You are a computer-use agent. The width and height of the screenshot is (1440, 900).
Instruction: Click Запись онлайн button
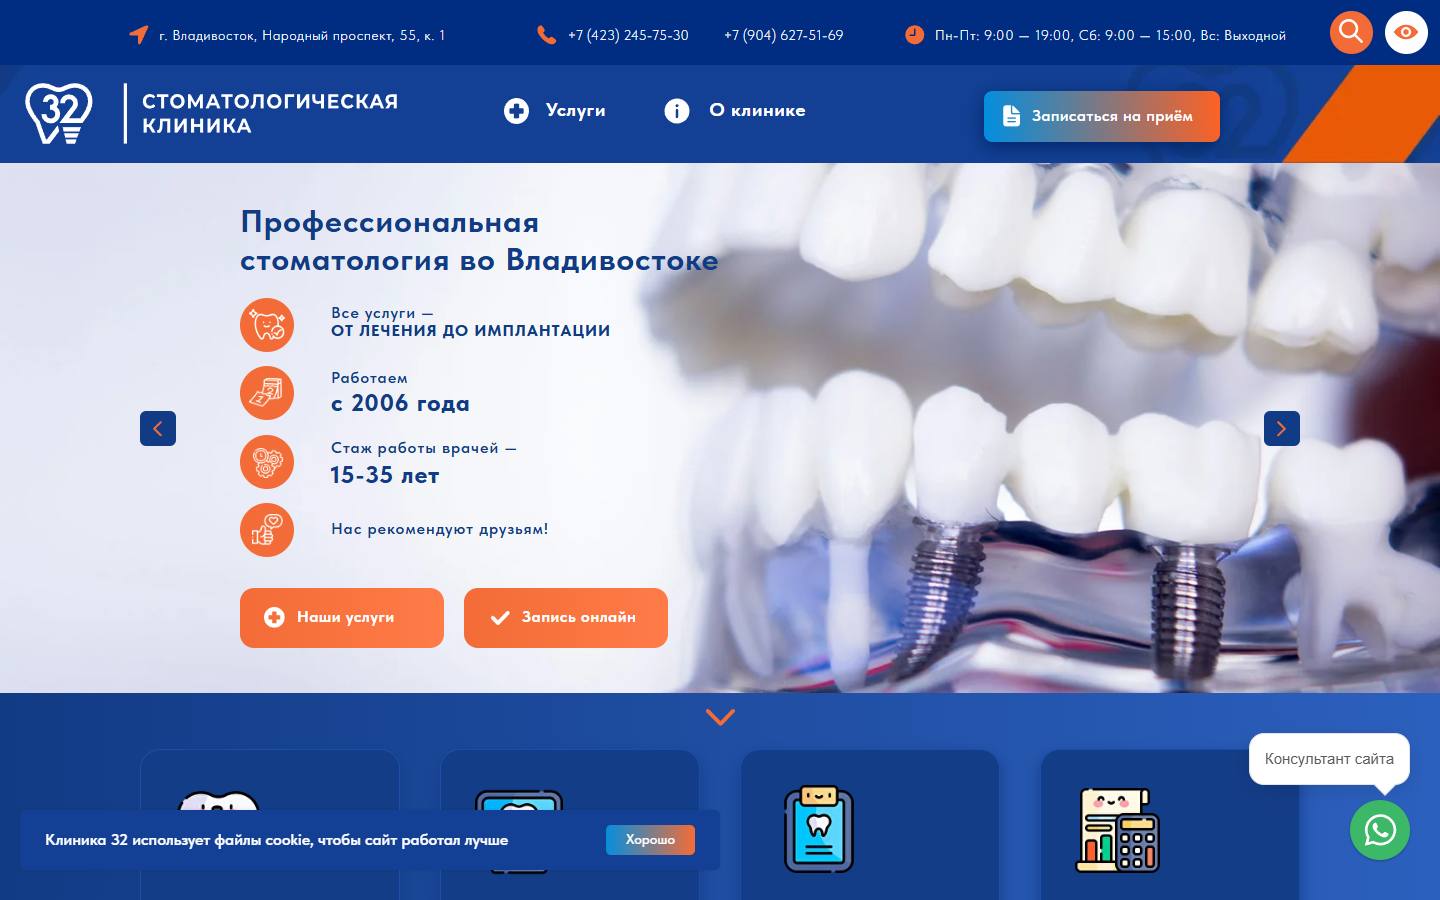tap(566, 618)
